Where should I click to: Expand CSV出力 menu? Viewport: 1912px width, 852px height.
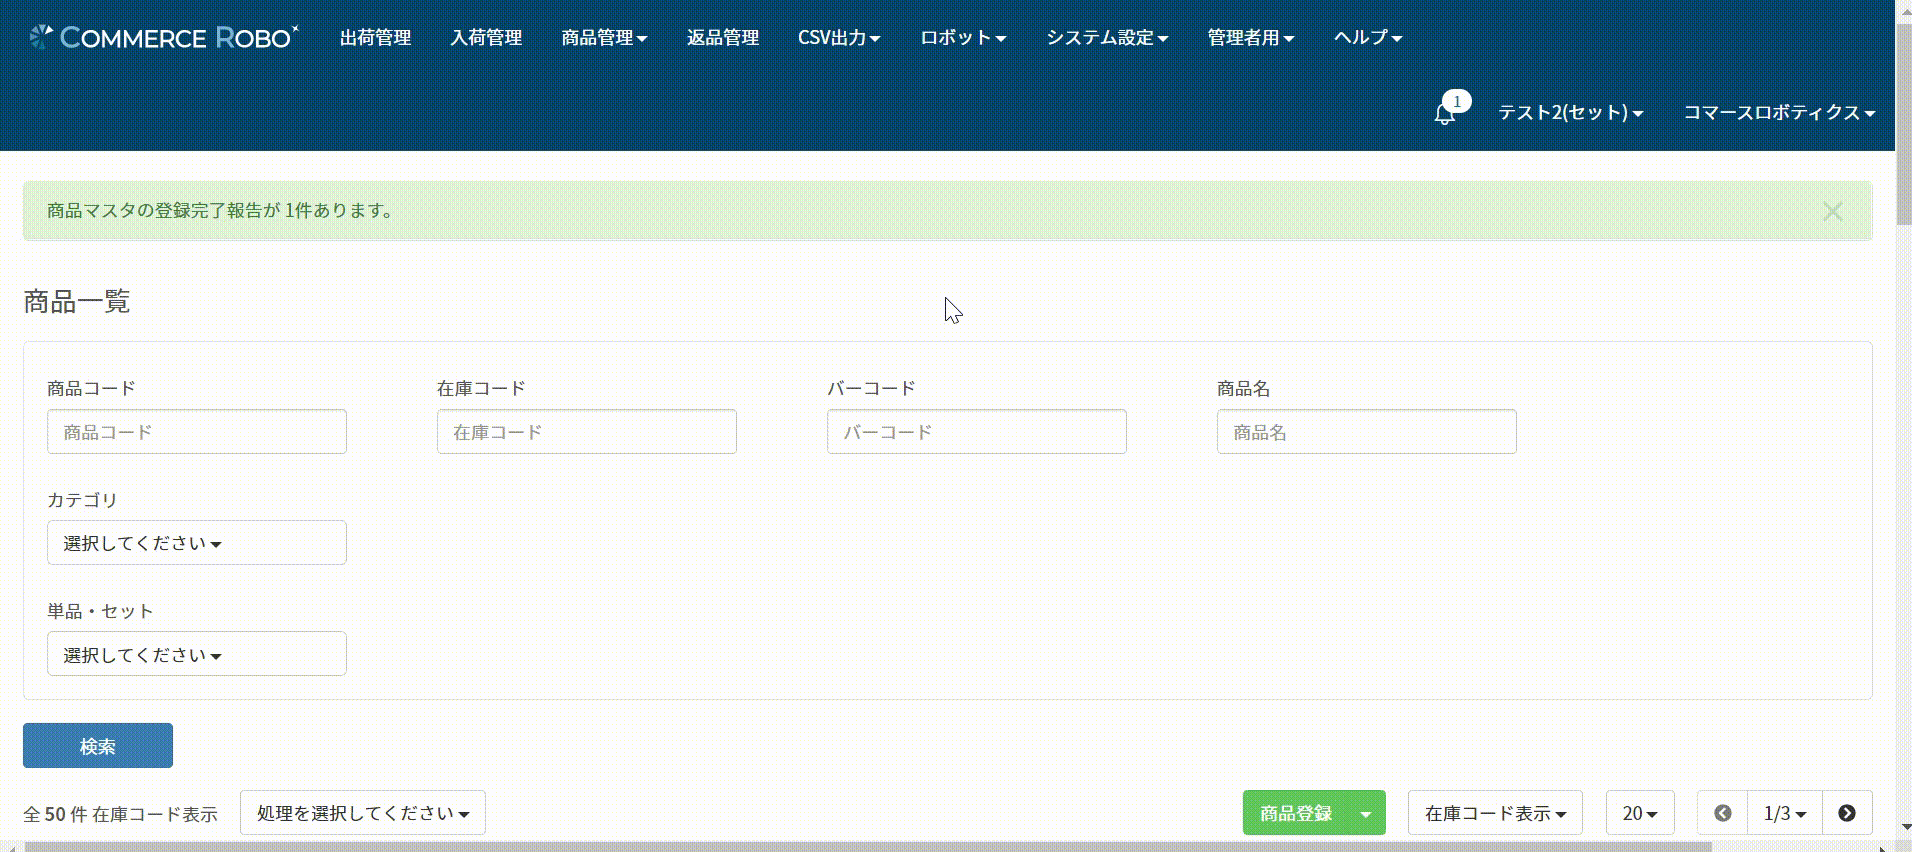pyautogui.click(x=839, y=37)
